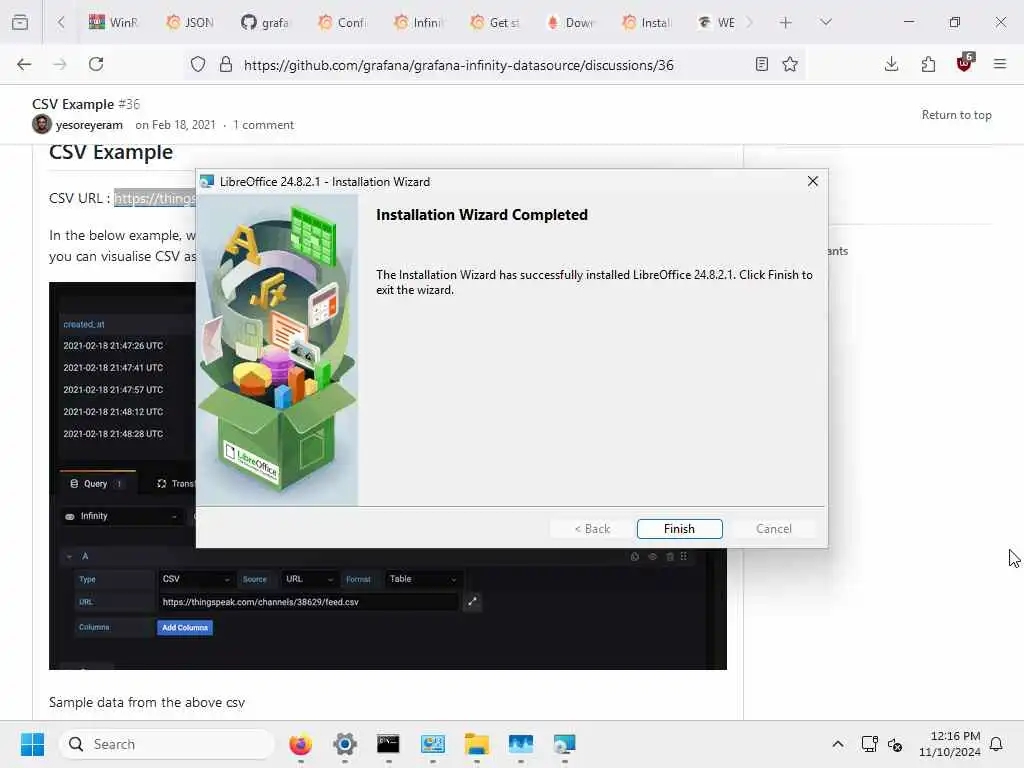
Task: Click the expand URL editor icon in the screenshot
Action: 472,601
